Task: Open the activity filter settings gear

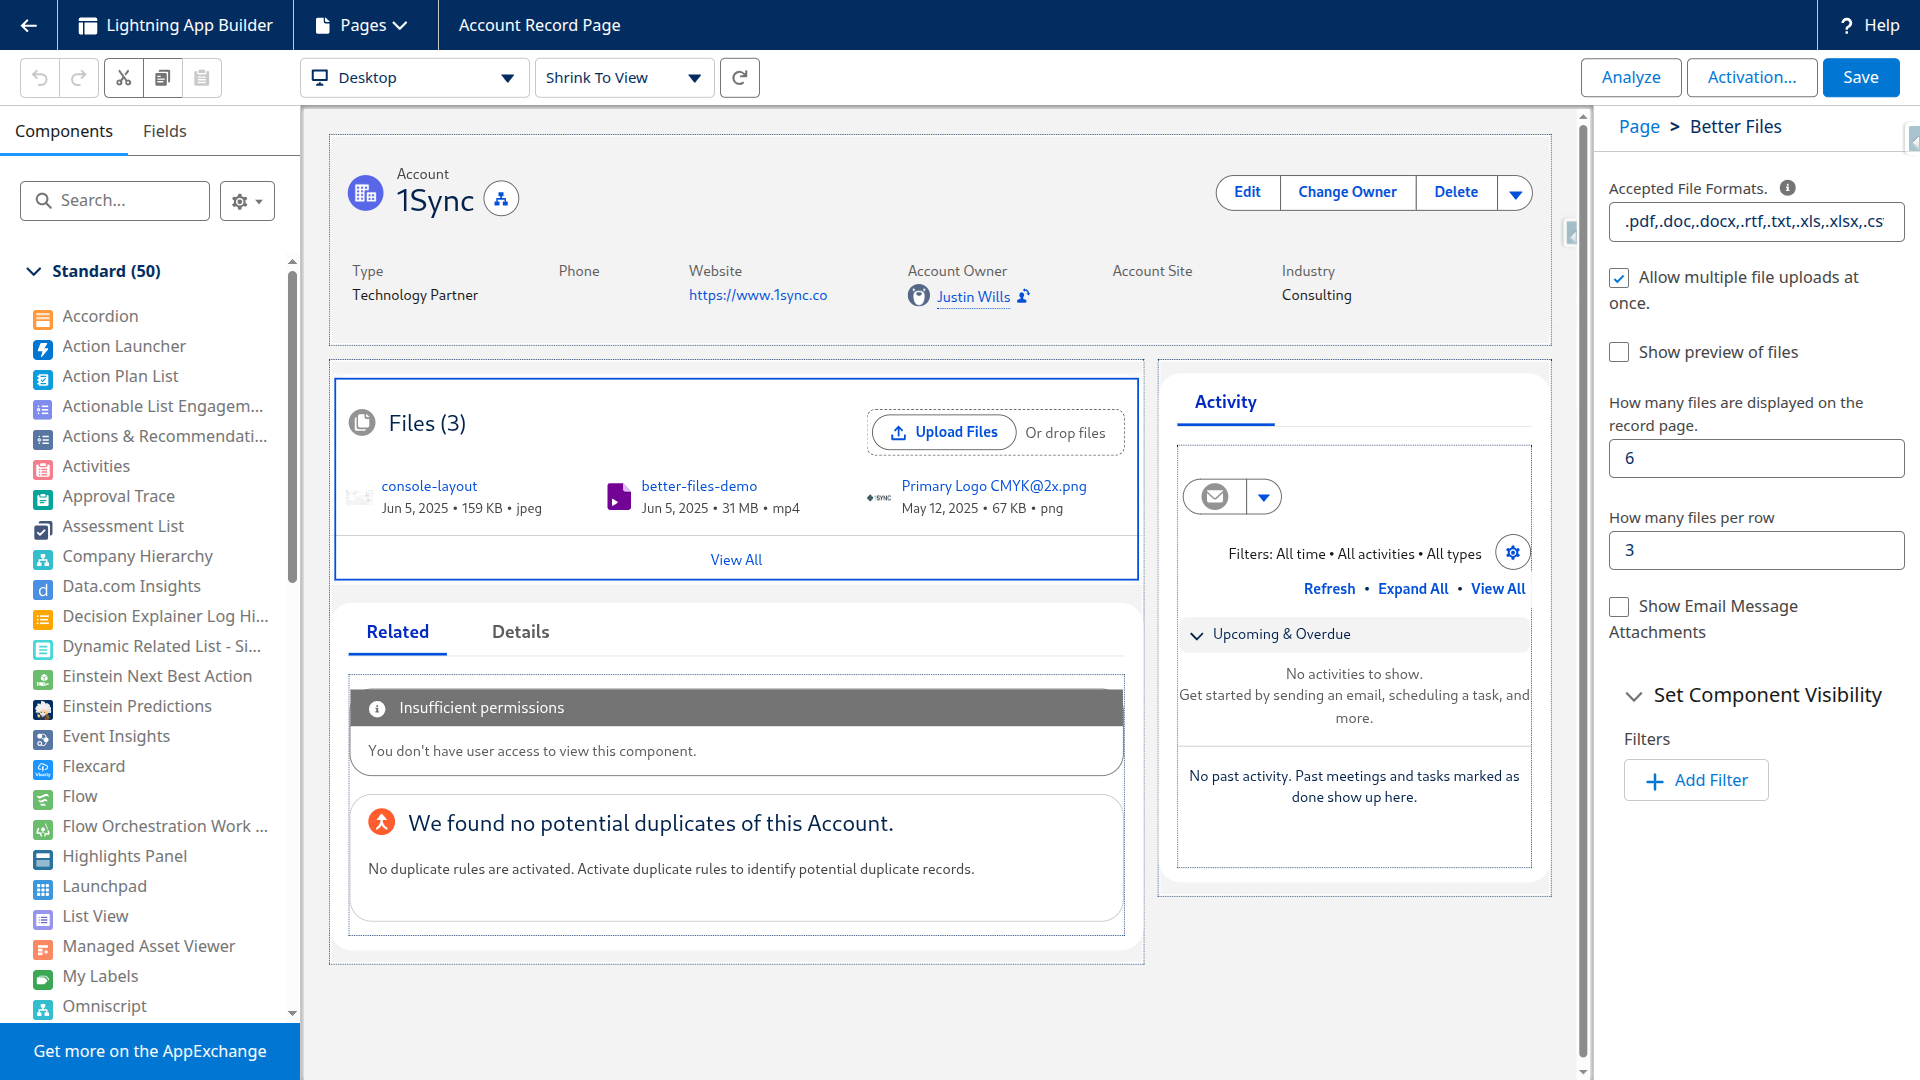Action: tap(1511, 551)
